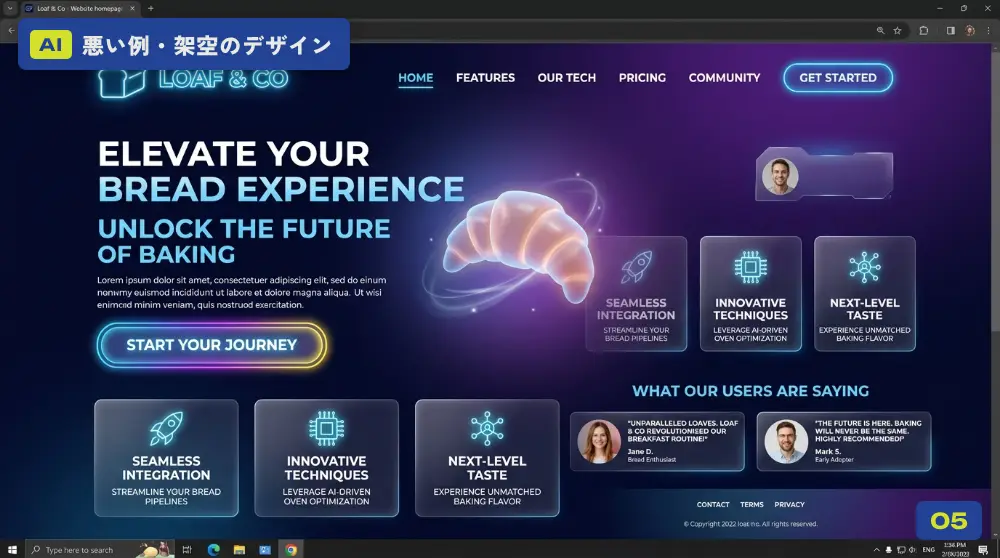1000x558 pixels.
Task: Open the browser zoom magnifier icon
Action: pos(881,30)
